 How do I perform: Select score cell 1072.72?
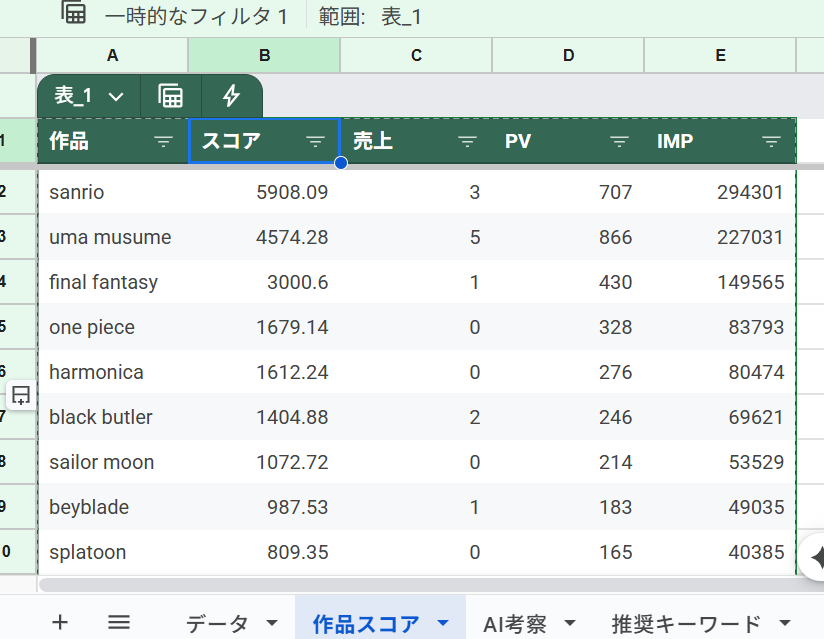(264, 462)
